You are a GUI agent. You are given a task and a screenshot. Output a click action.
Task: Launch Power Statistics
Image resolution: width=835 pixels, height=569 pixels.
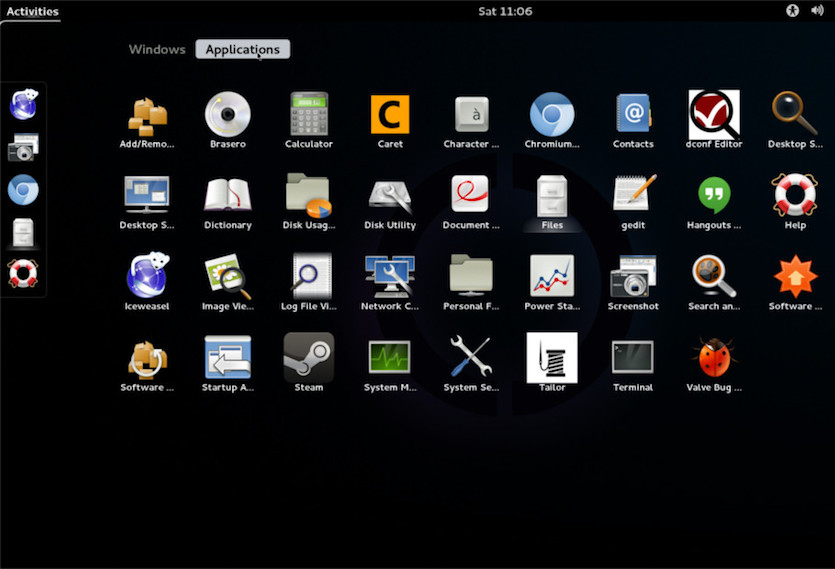552,282
